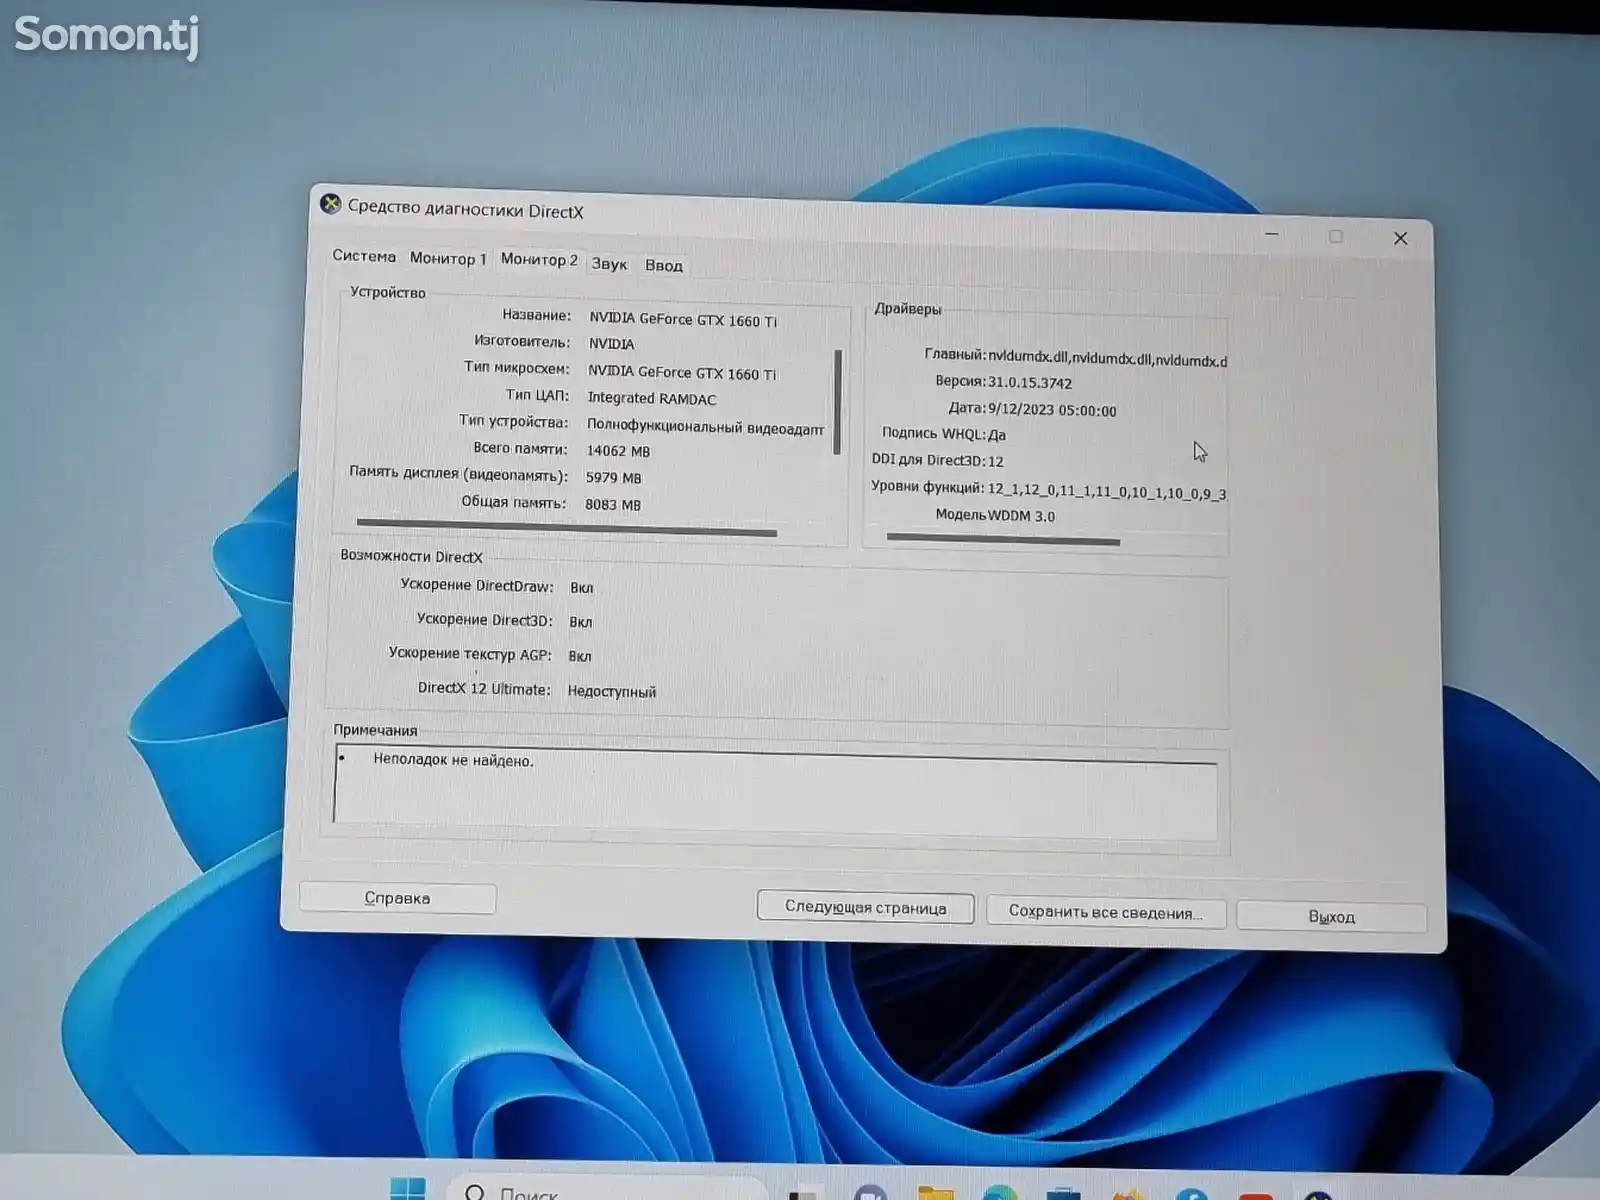
Task: Click the driver date 9/12/2023 05:00:00
Action: (x=1052, y=410)
